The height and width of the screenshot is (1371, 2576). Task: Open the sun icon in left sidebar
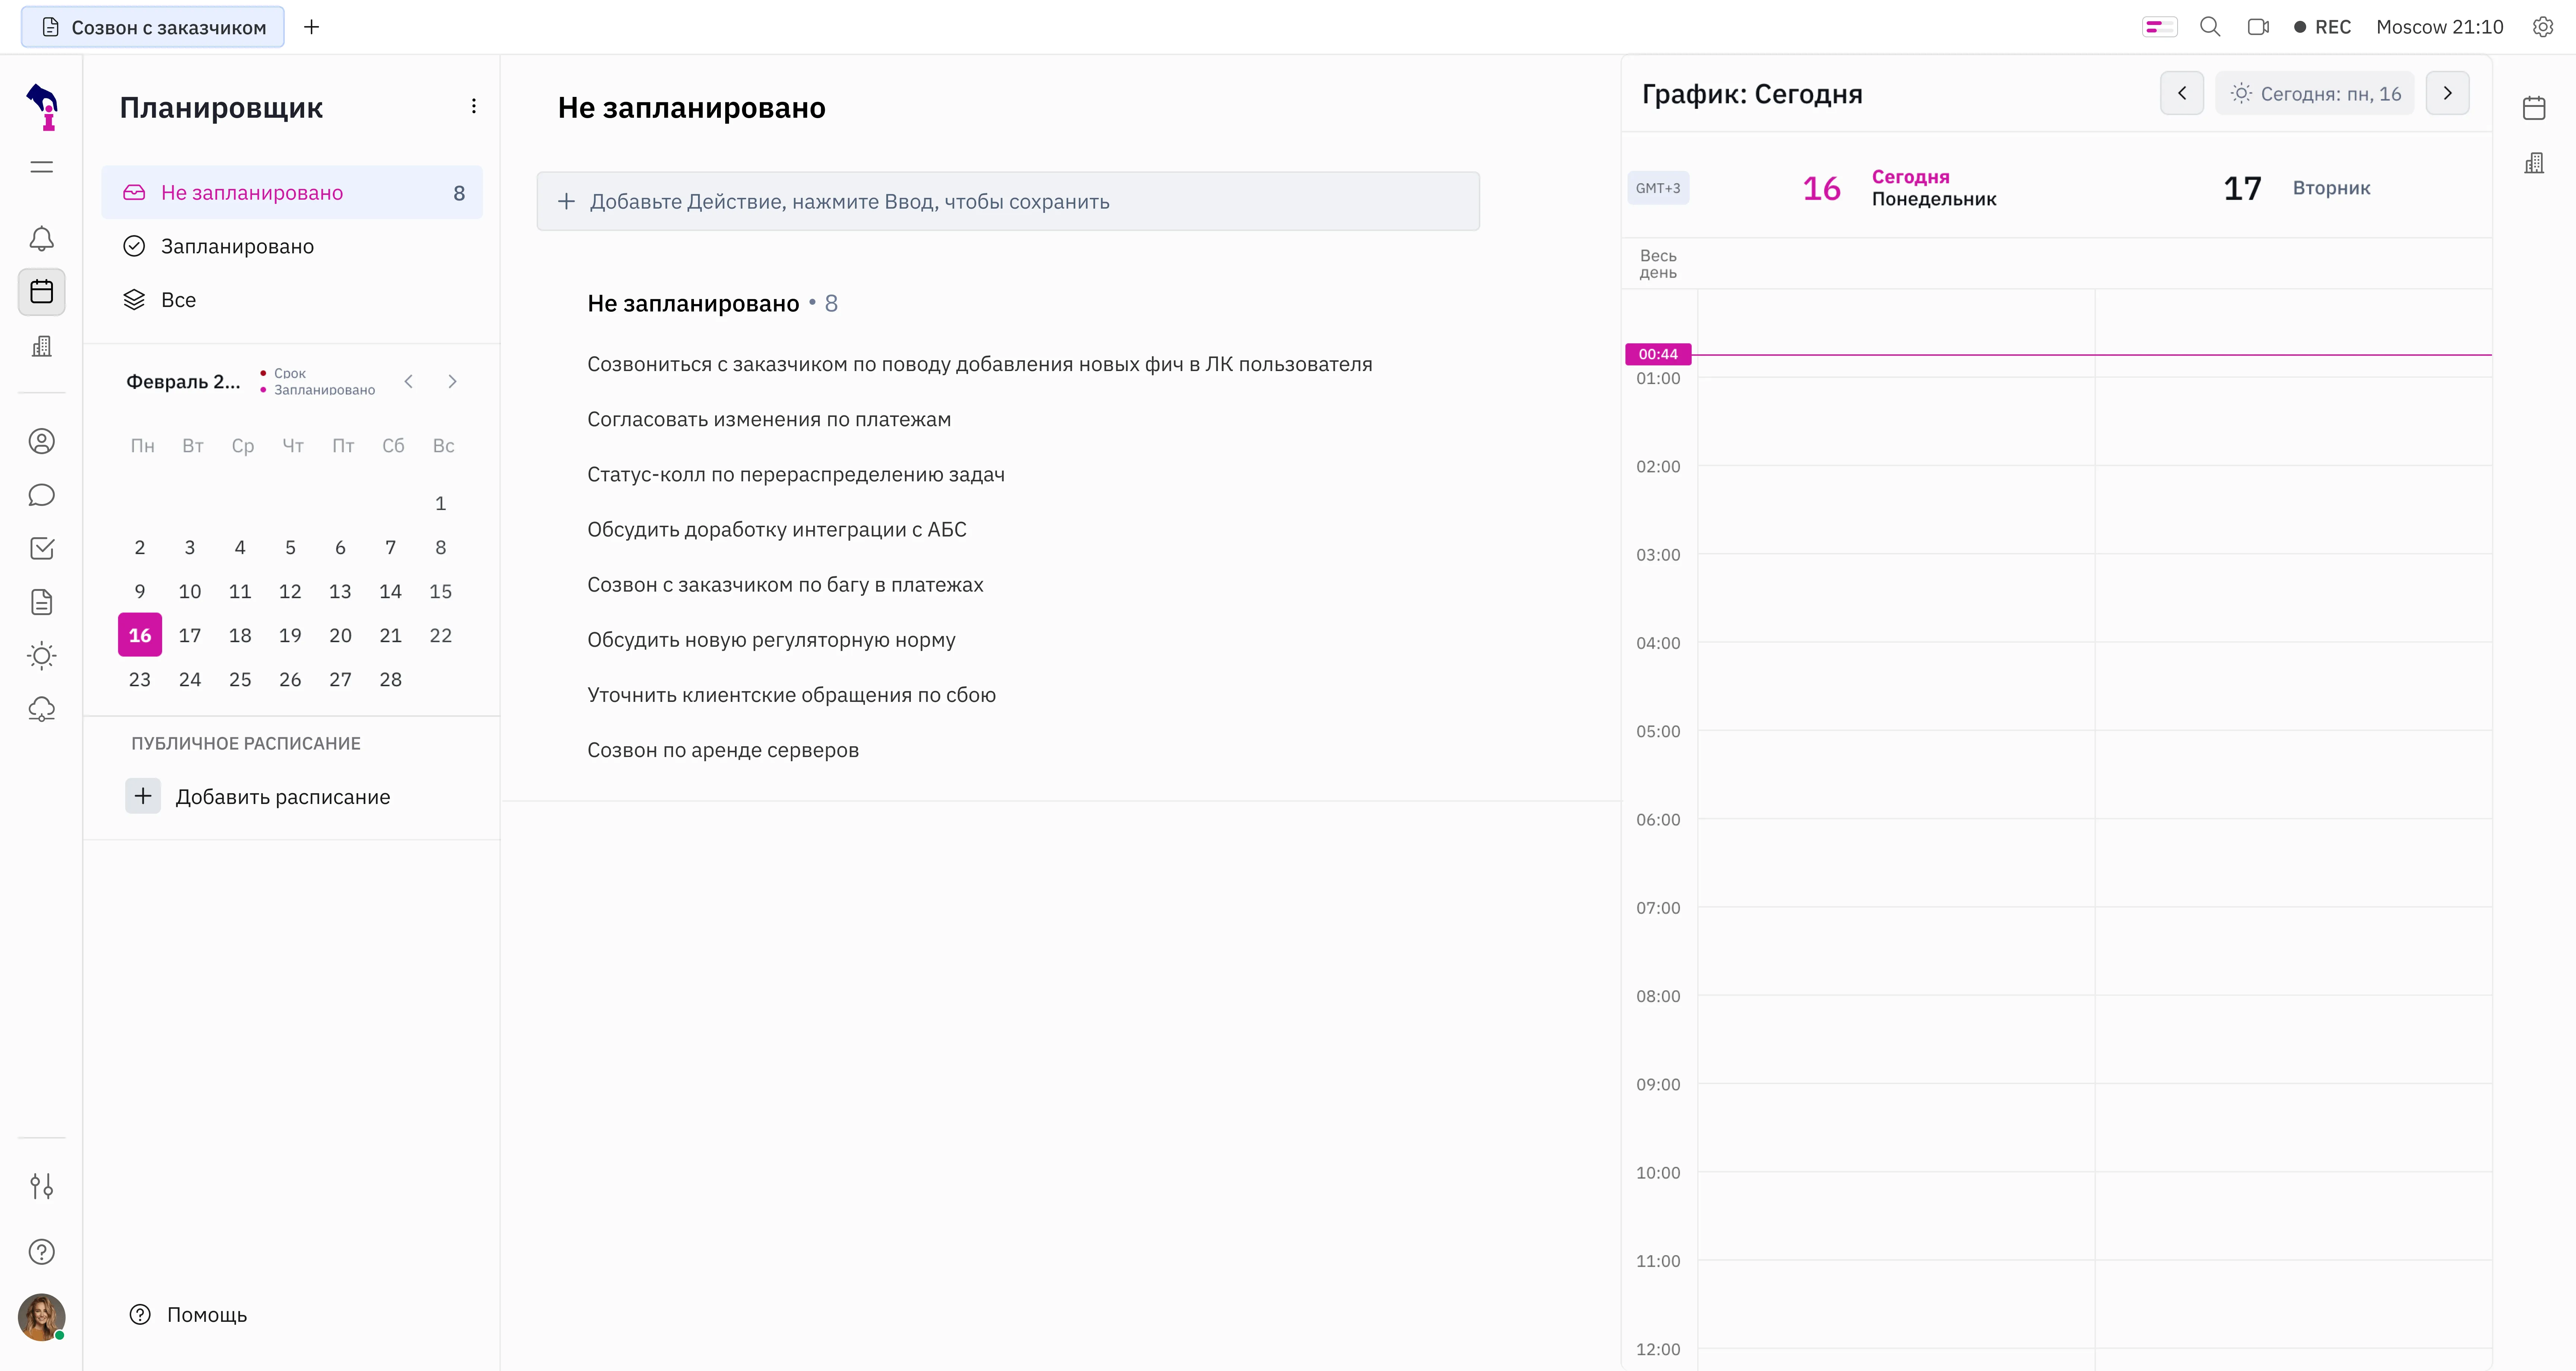(x=41, y=656)
